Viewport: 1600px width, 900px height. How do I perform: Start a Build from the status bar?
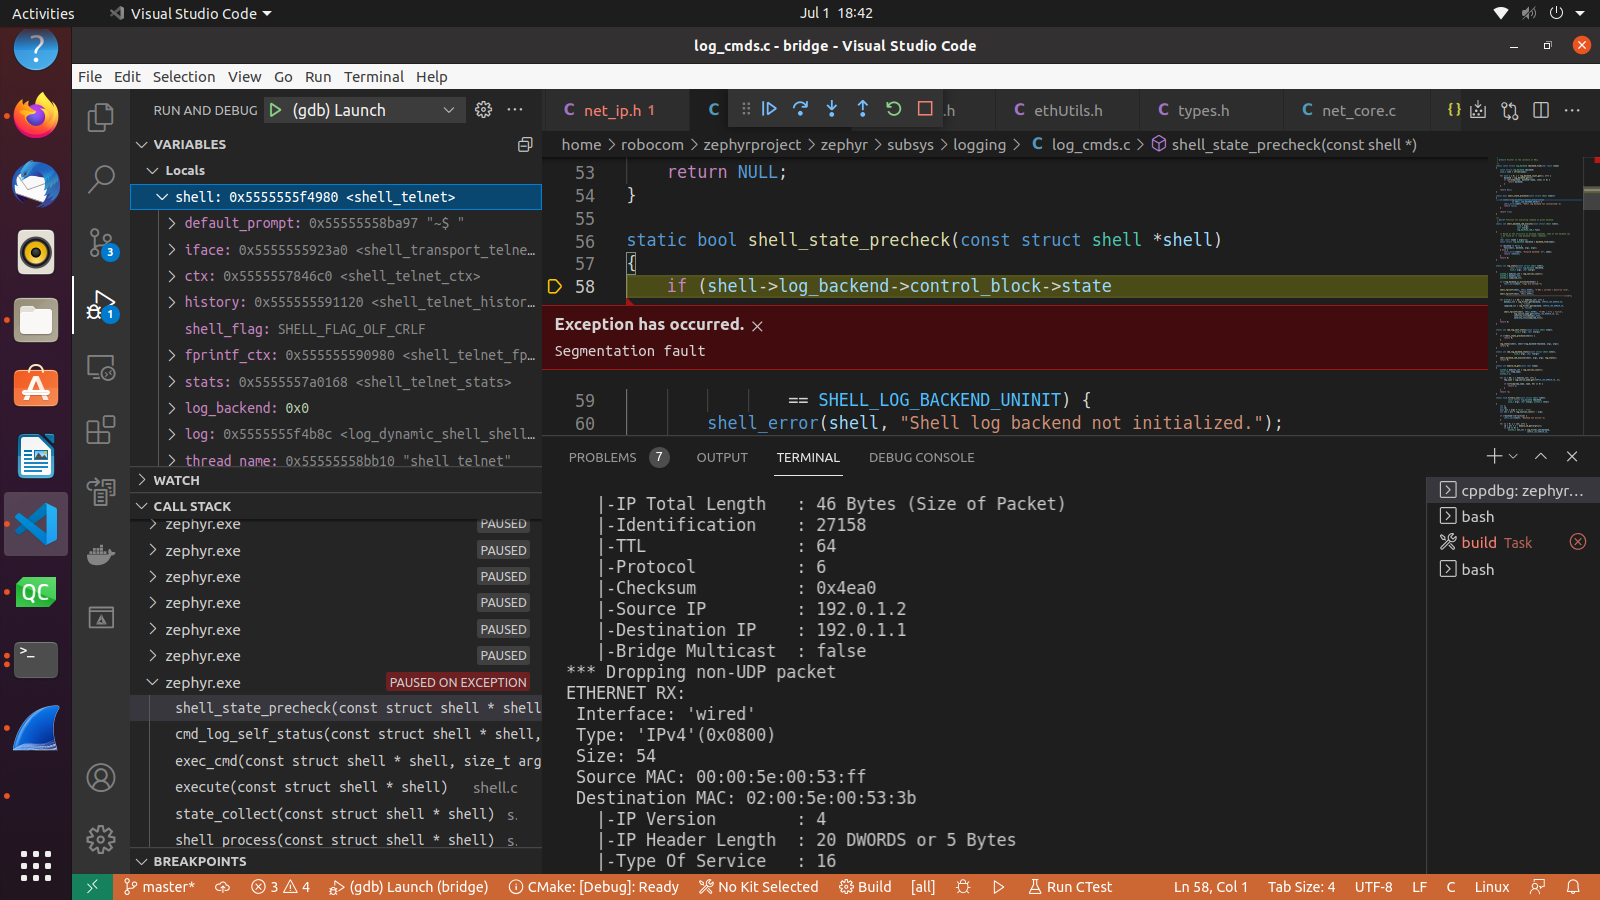864,887
